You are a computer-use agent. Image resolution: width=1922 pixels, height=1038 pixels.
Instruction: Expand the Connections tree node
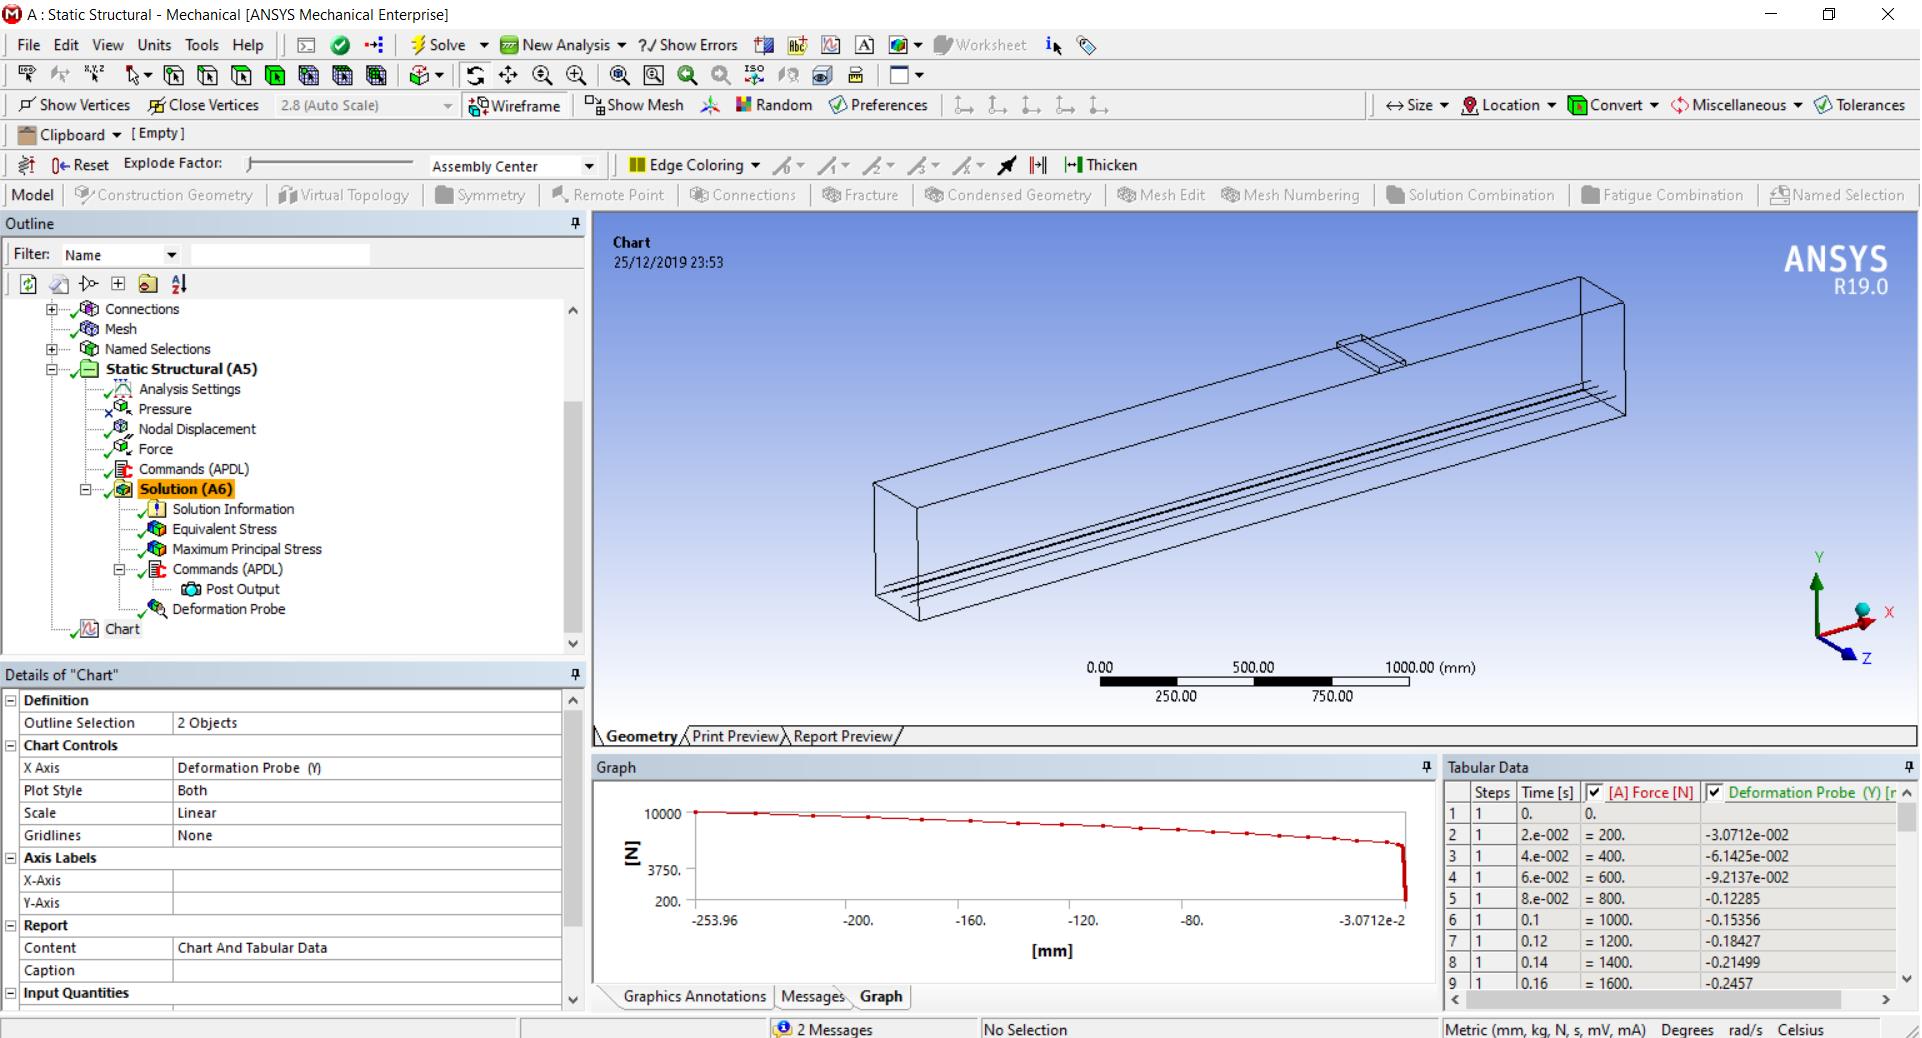52,309
